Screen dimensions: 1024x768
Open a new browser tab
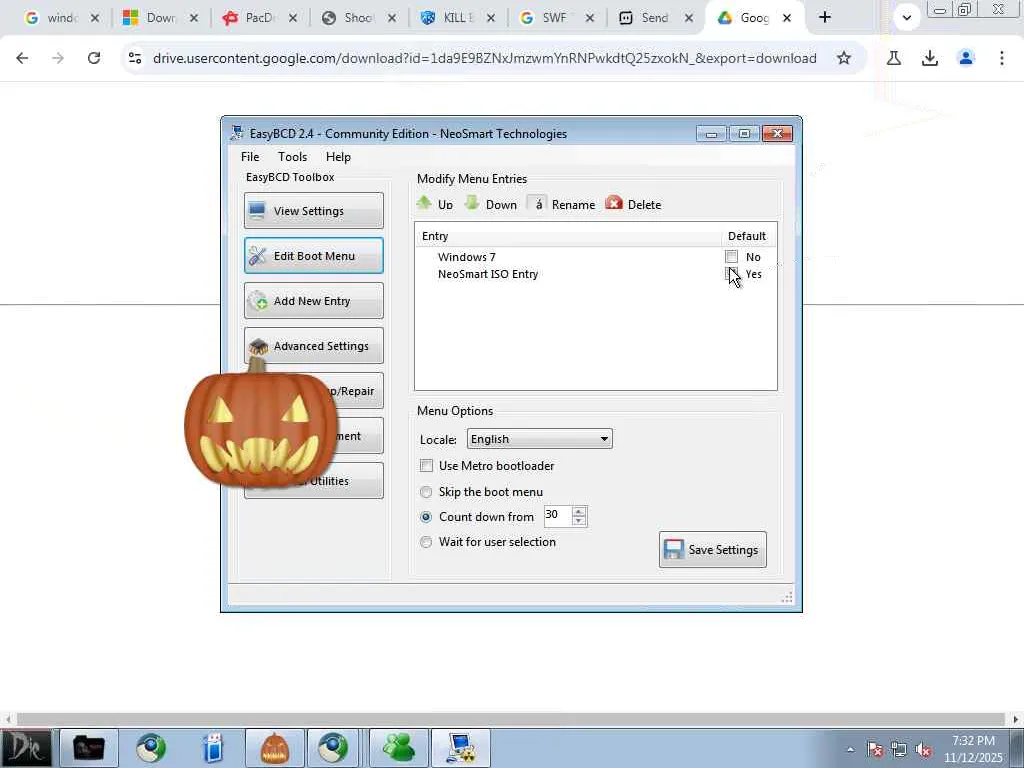pyautogui.click(x=825, y=18)
